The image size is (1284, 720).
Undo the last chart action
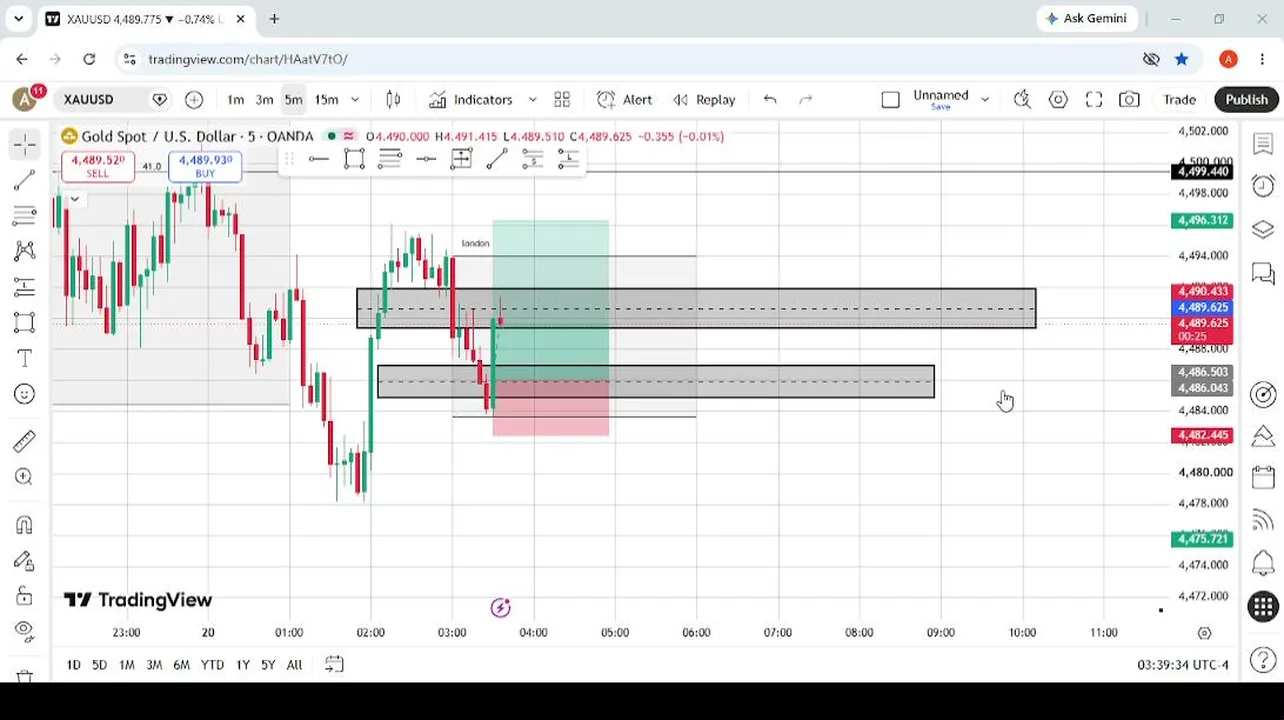770,99
